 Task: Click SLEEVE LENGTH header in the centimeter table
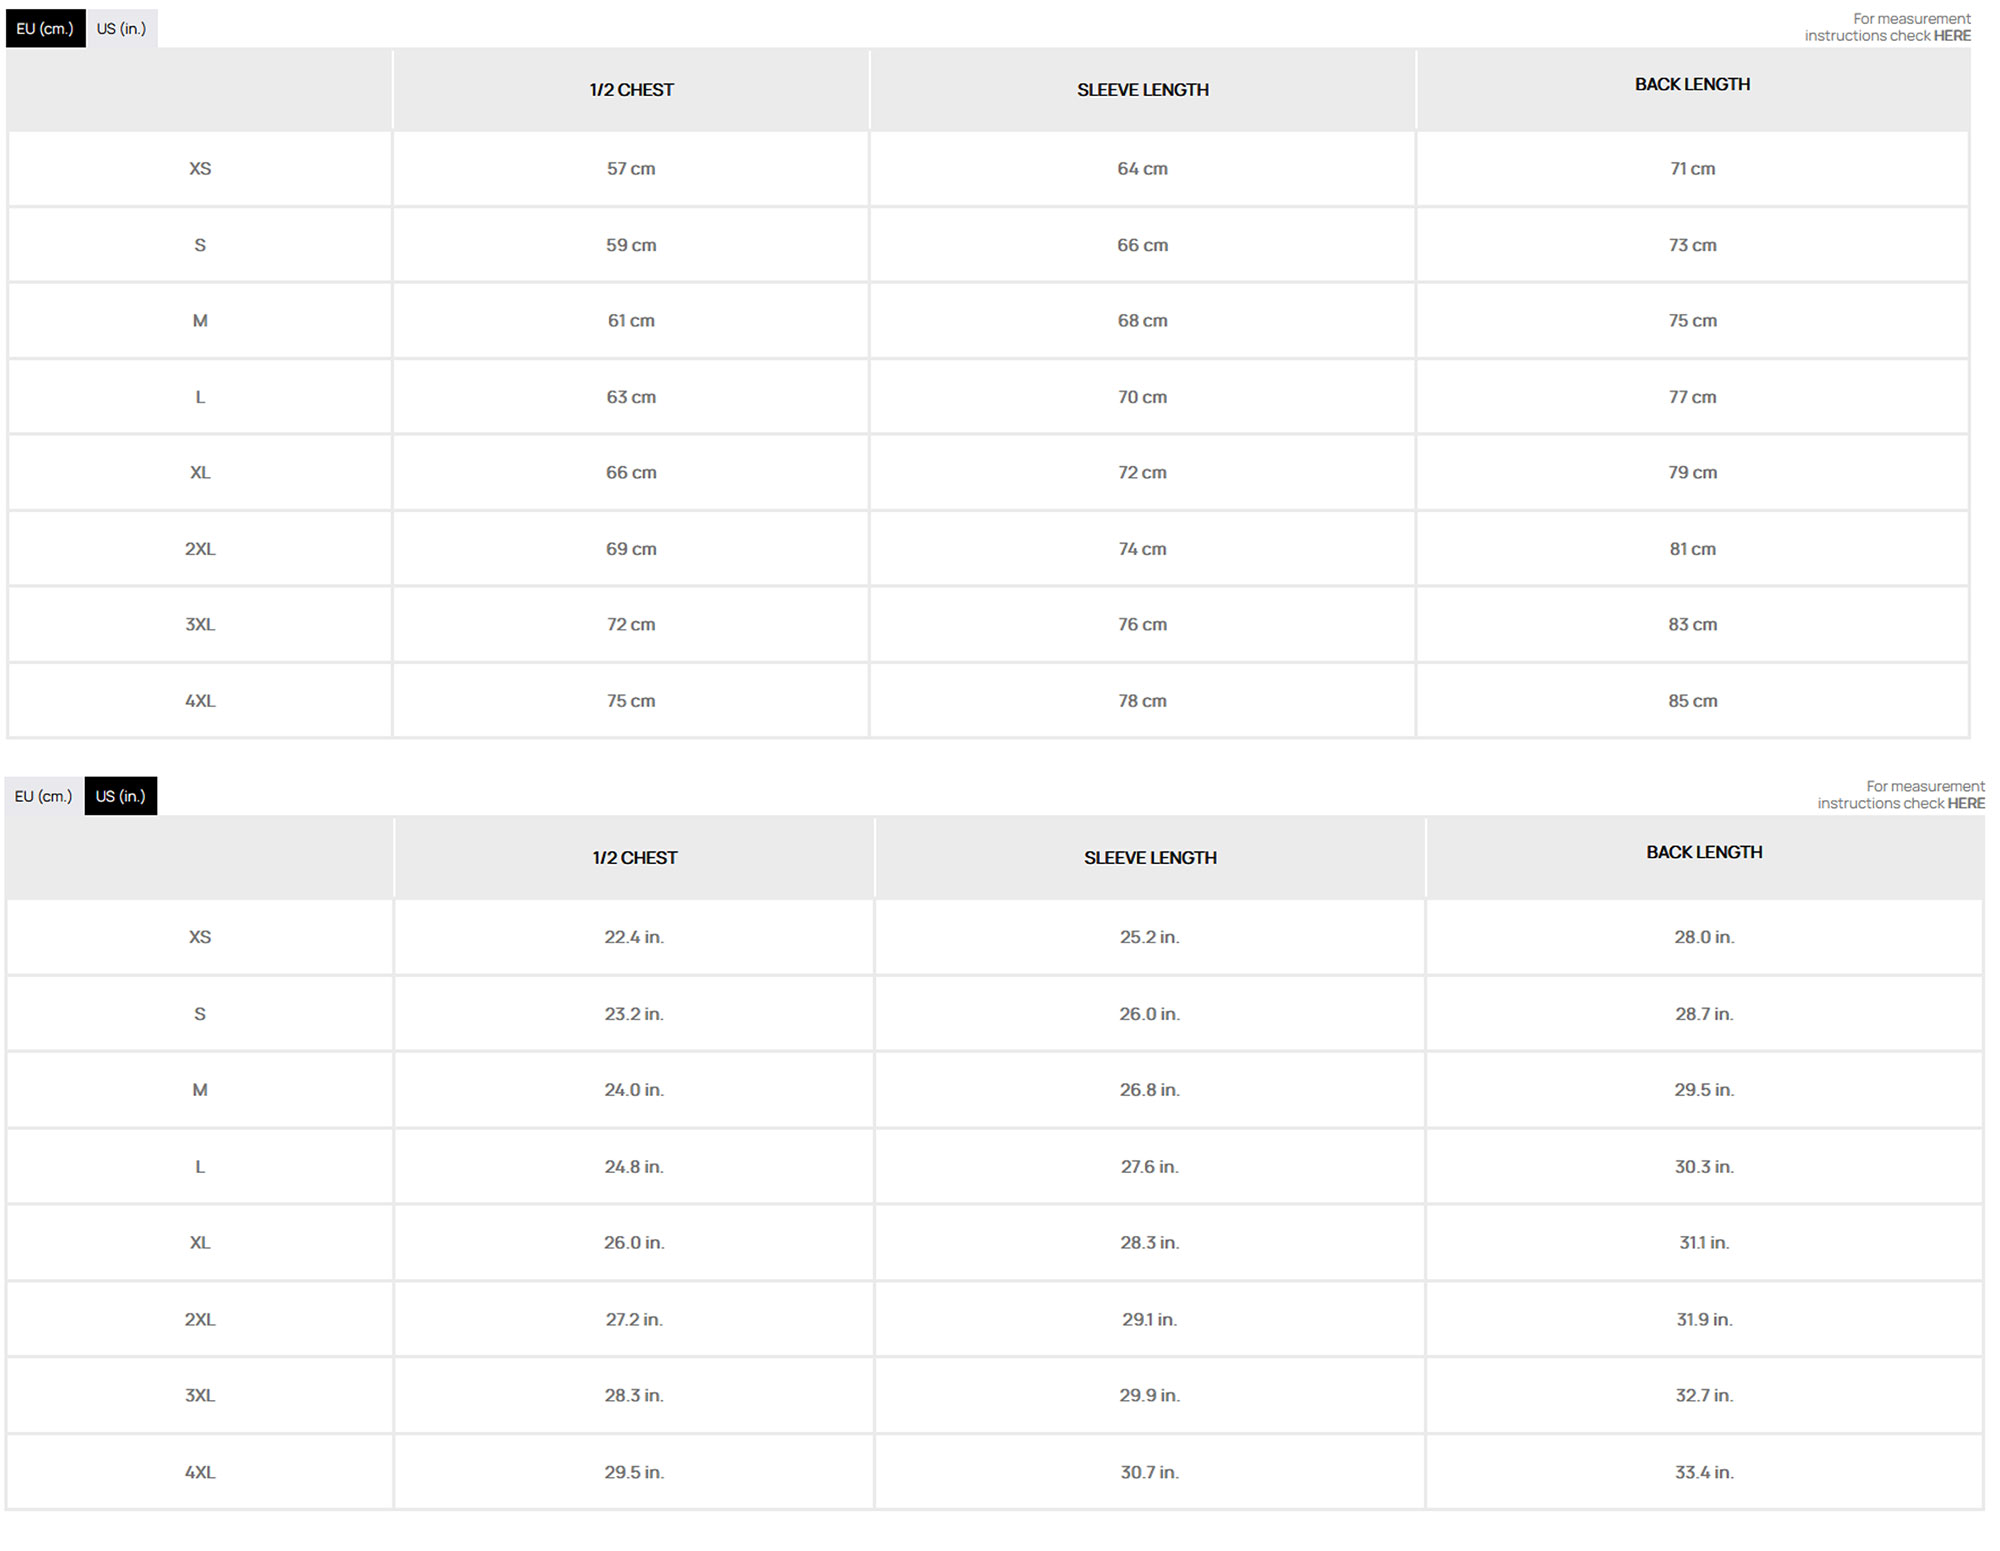[1142, 90]
